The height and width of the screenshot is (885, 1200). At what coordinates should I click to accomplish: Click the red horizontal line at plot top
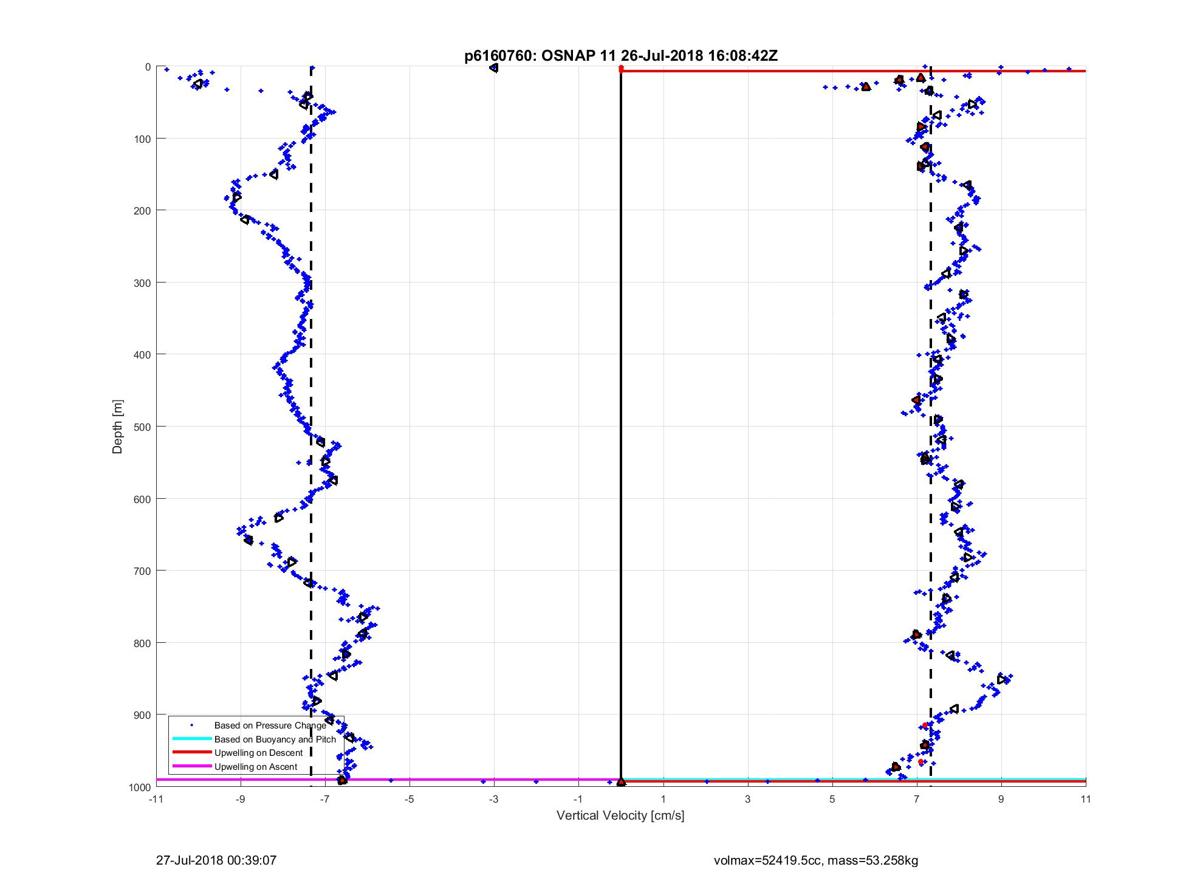853,70
